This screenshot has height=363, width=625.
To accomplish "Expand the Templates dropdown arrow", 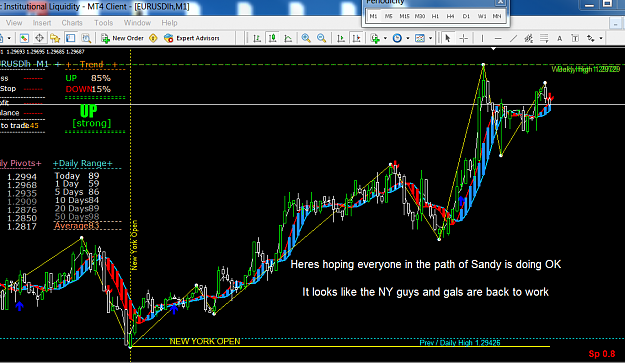I will [430, 38].
